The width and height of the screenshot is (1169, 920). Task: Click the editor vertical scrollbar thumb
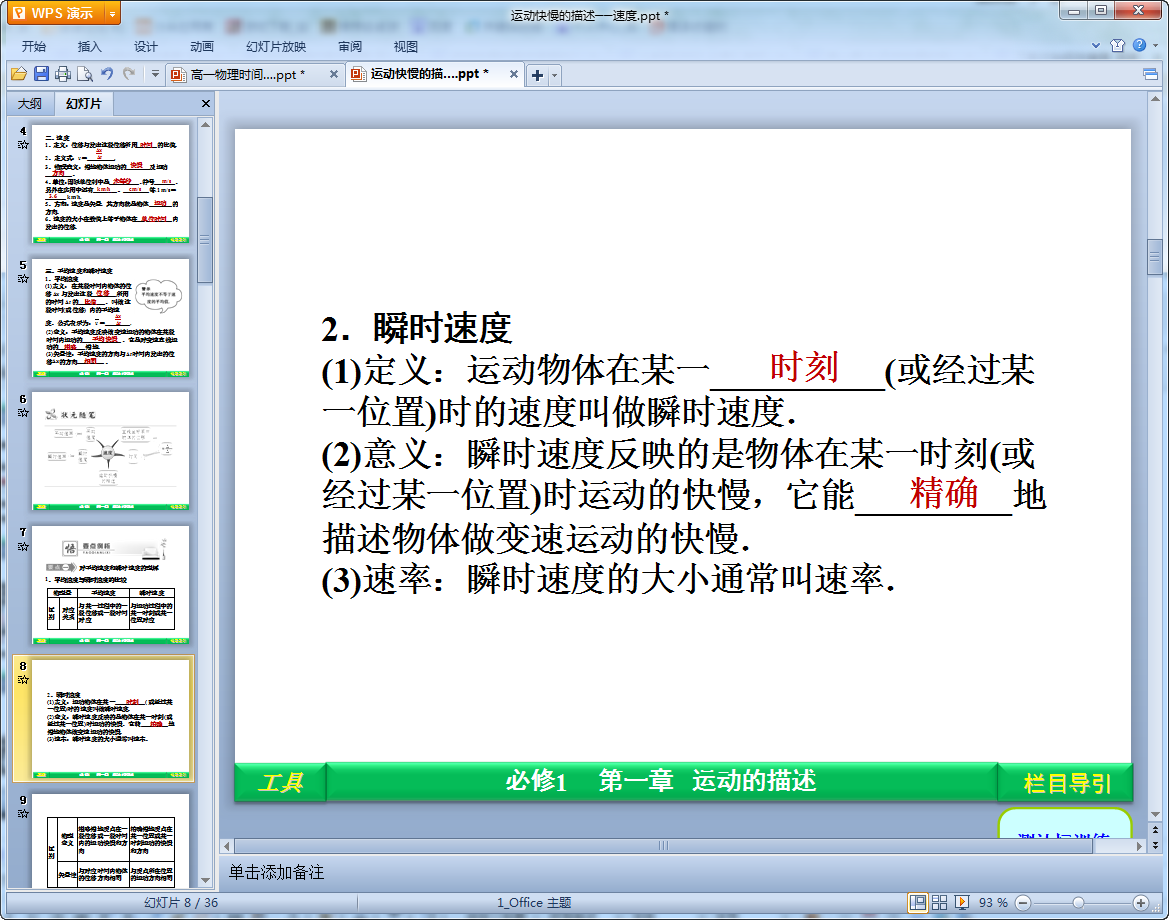(x=1155, y=258)
